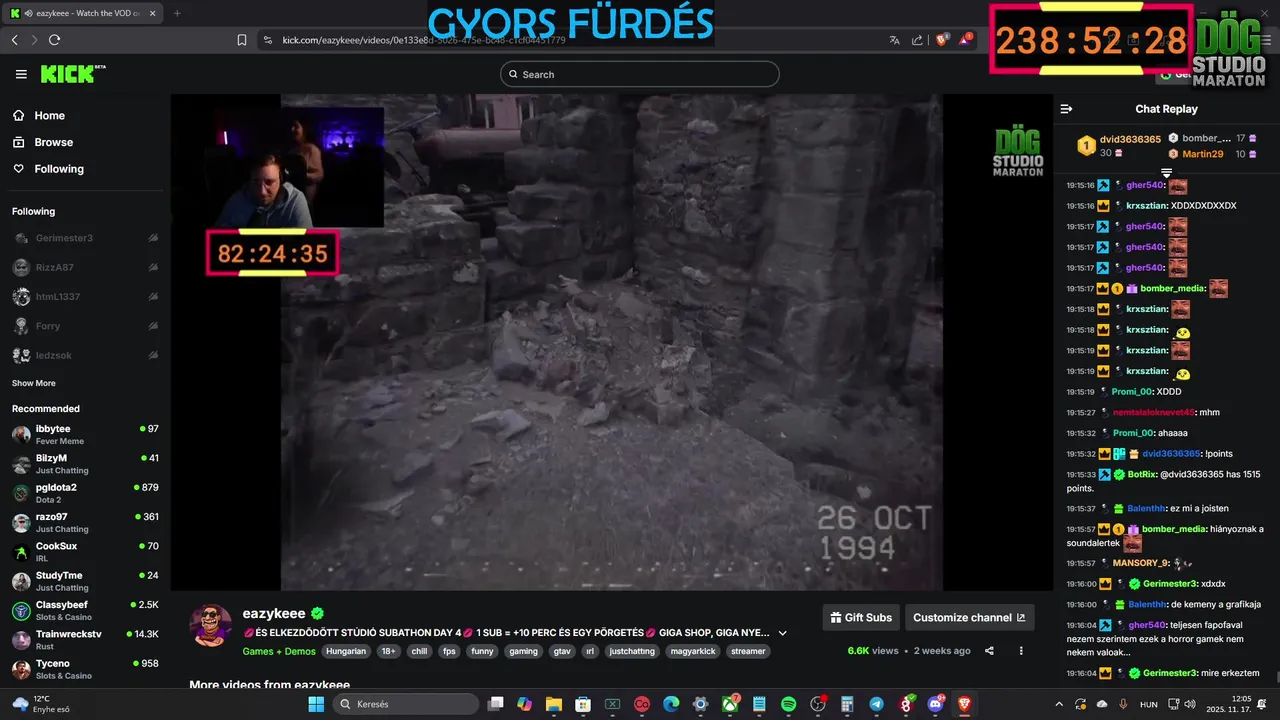Click leaderboard user dvid3636365
Image resolution: width=1280 pixels, height=720 pixels.
tap(1130, 139)
